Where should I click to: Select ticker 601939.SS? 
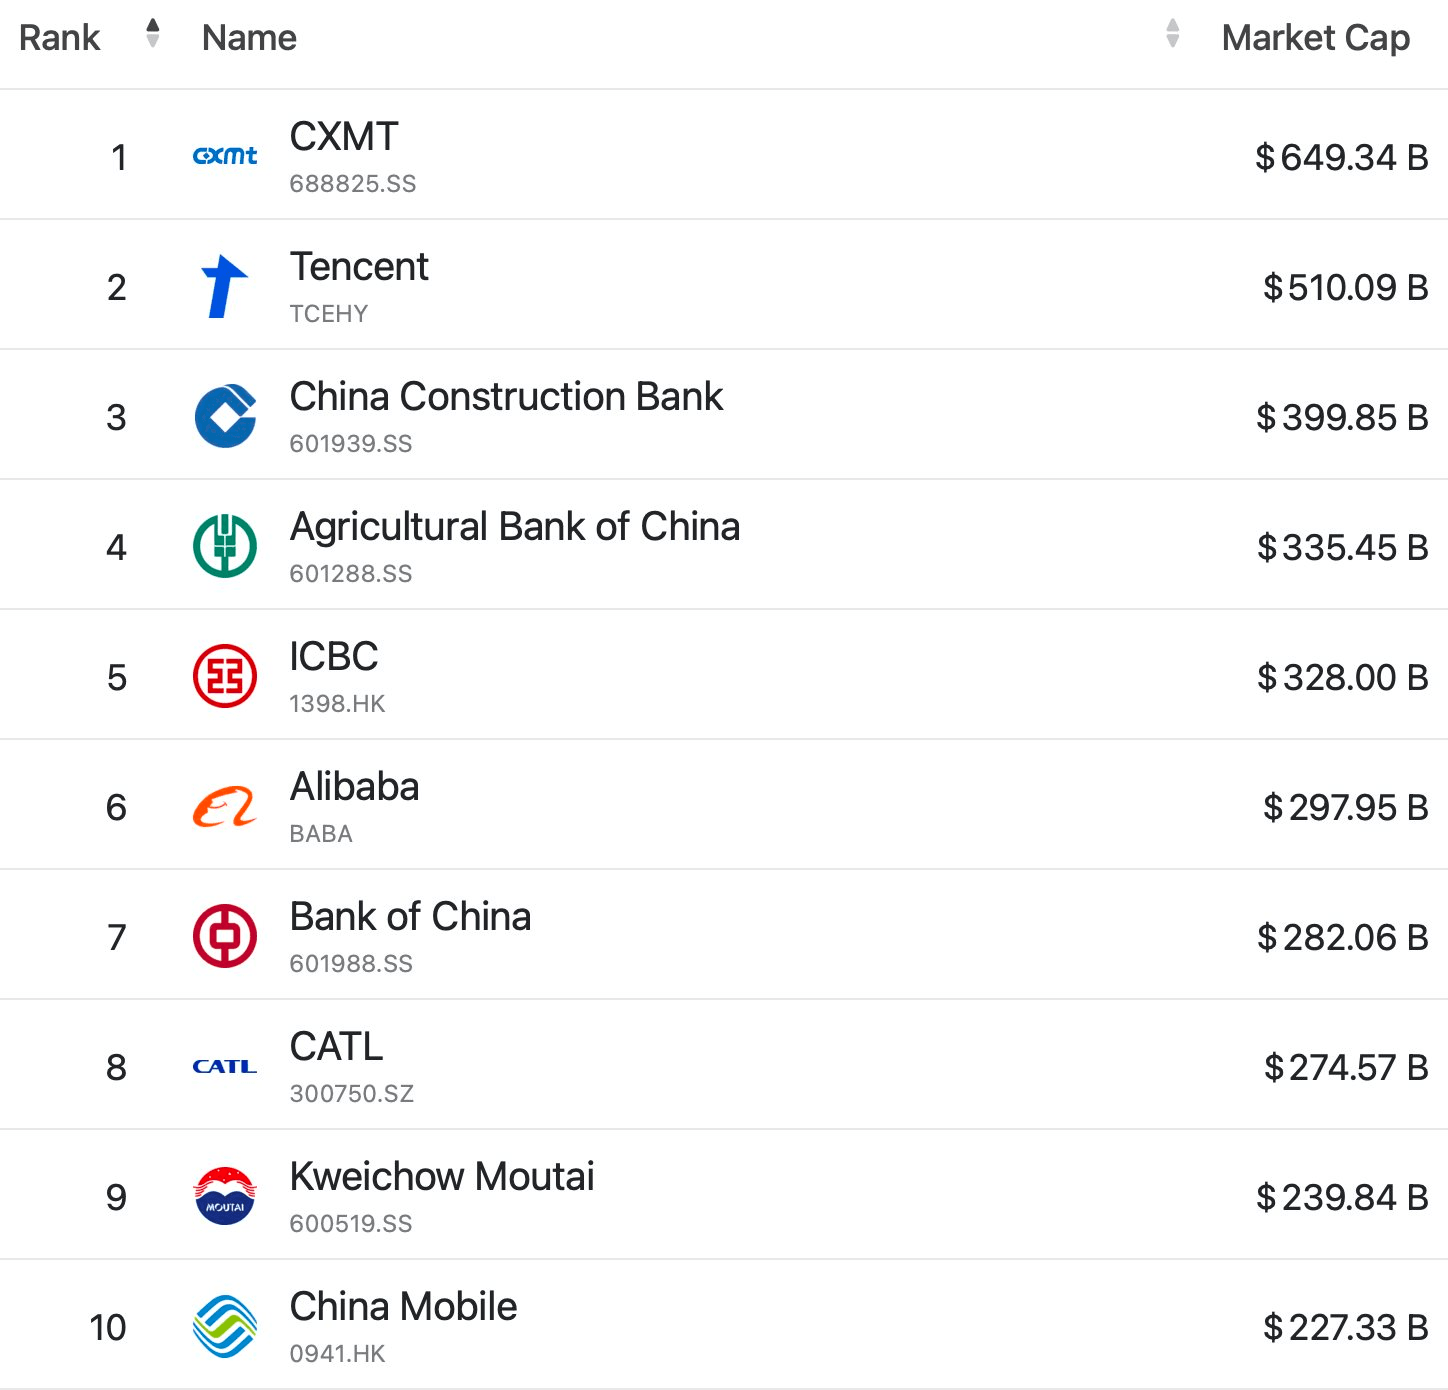click(351, 444)
